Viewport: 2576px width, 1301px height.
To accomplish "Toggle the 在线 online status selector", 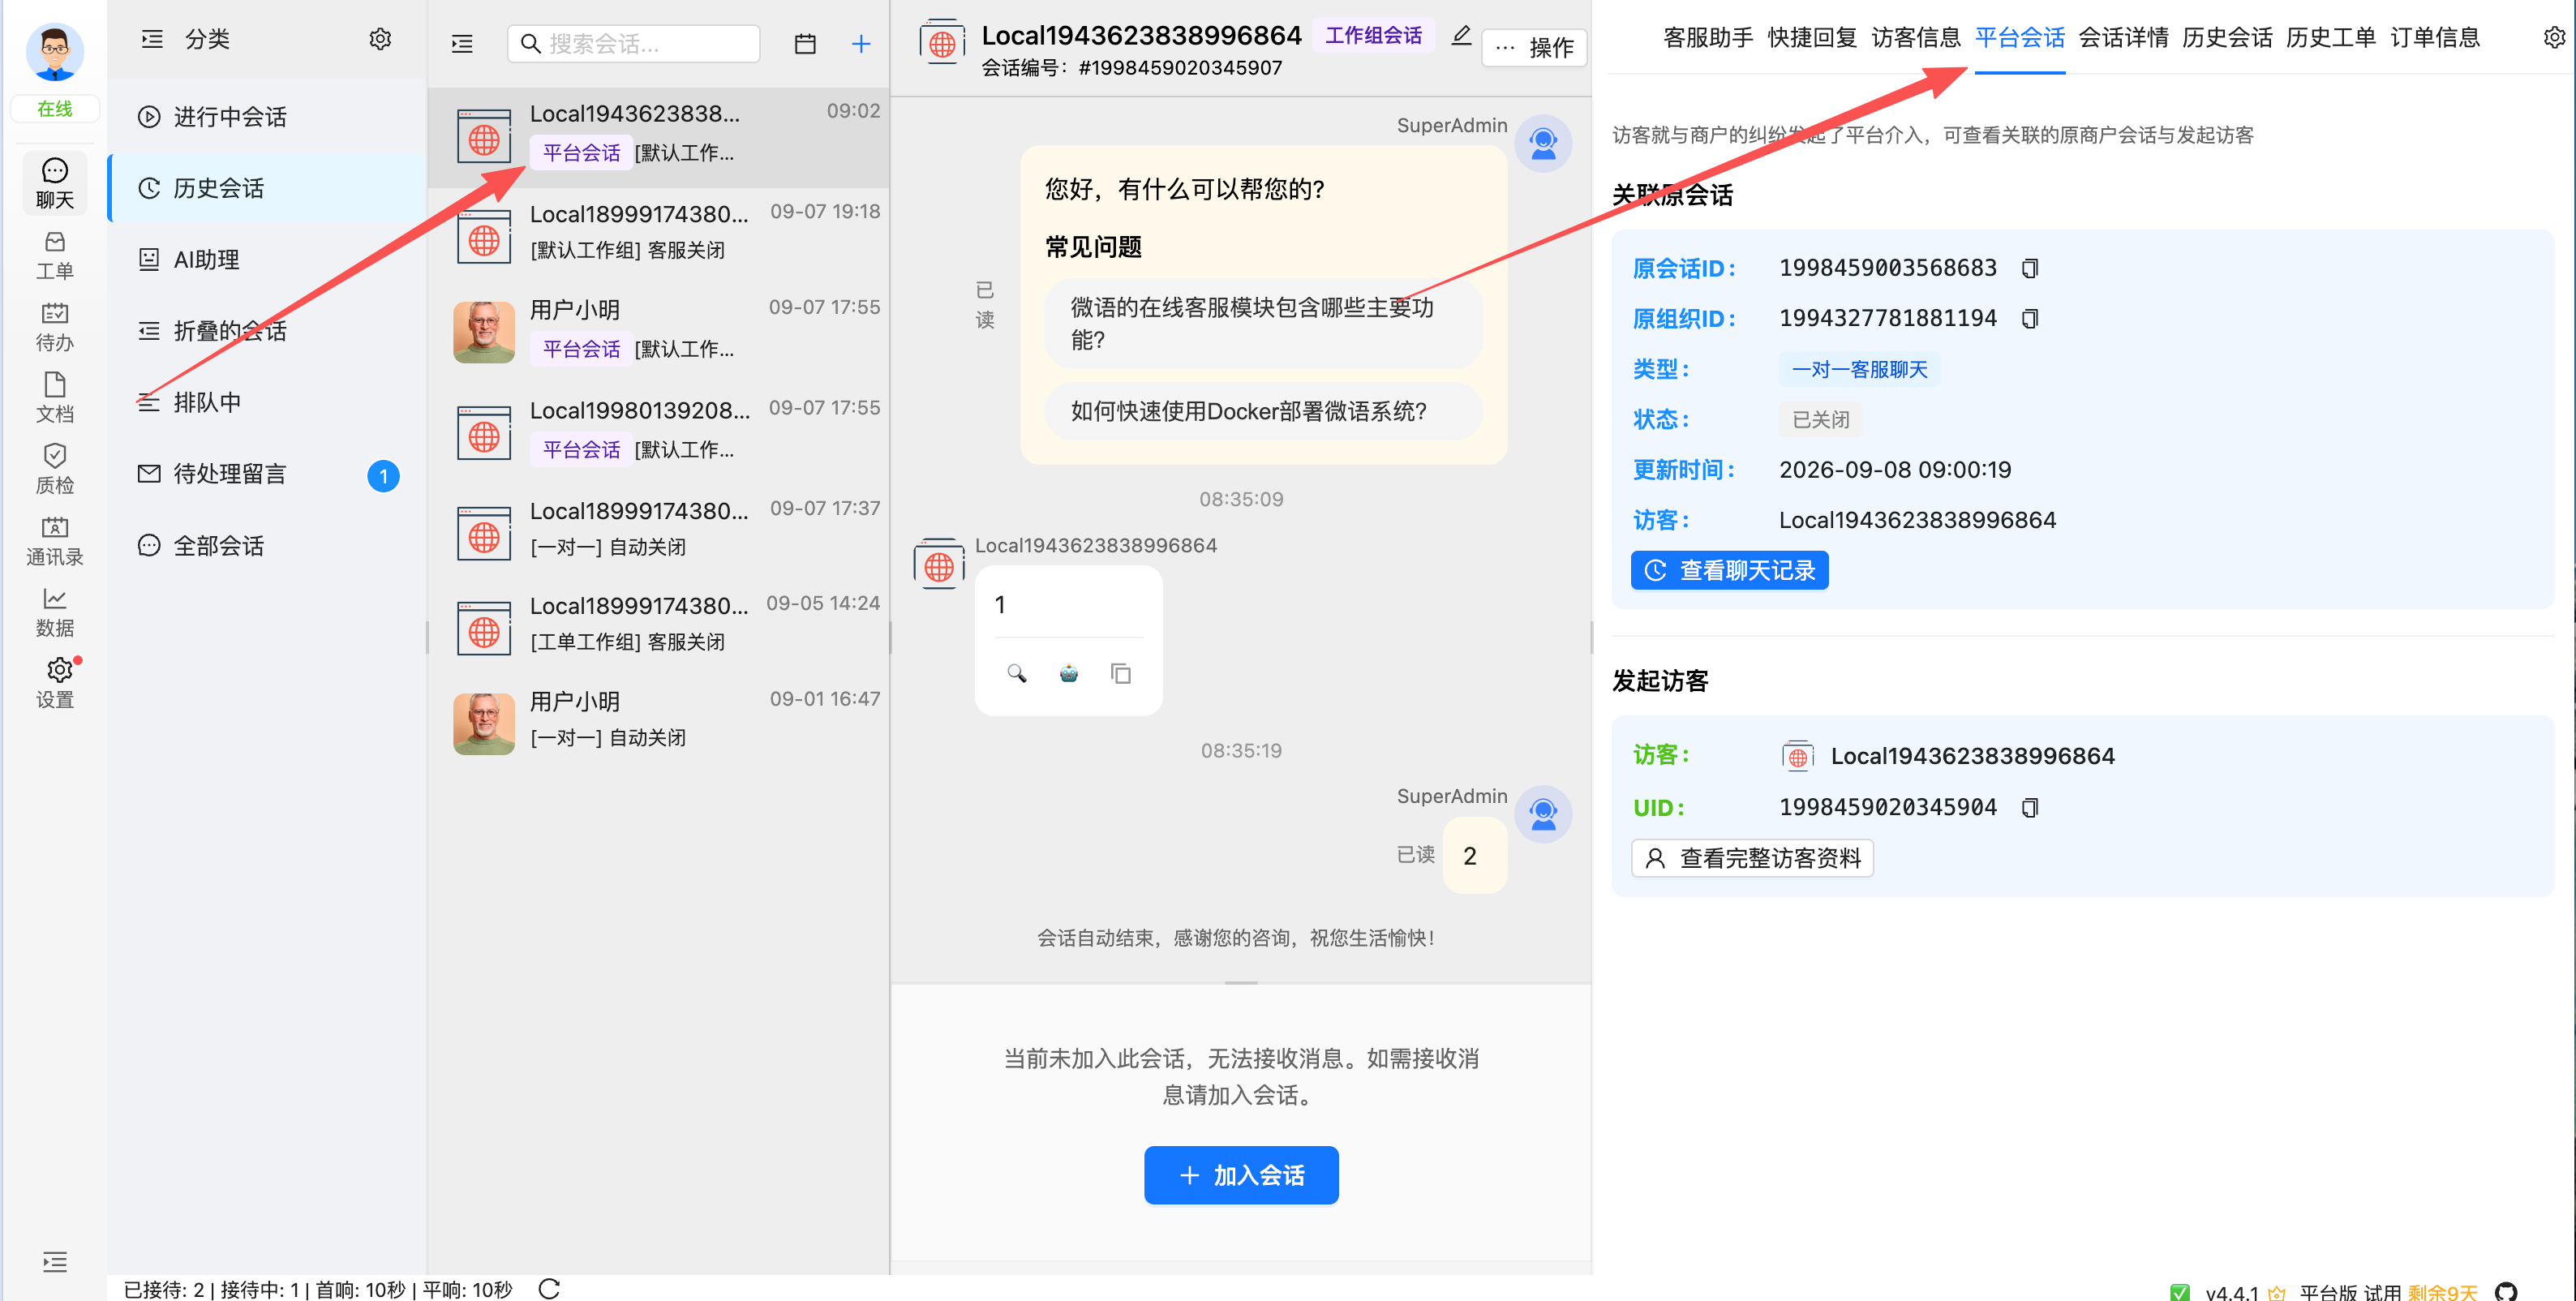I will click(55, 109).
